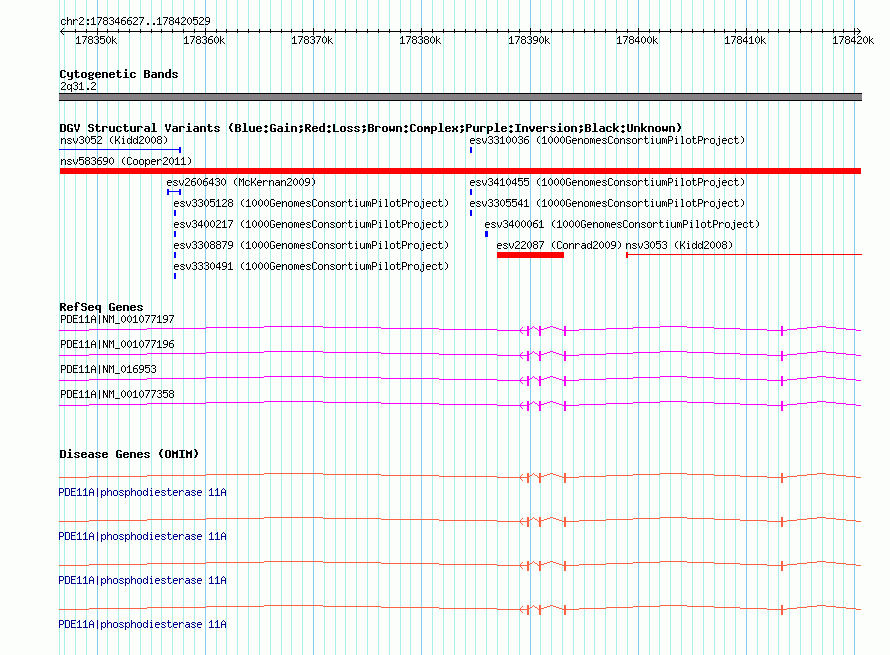Click the magenta NM_001077197 gene line
Image resolution: width=890 pixels, height=655 pixels.
coord(460,329)
